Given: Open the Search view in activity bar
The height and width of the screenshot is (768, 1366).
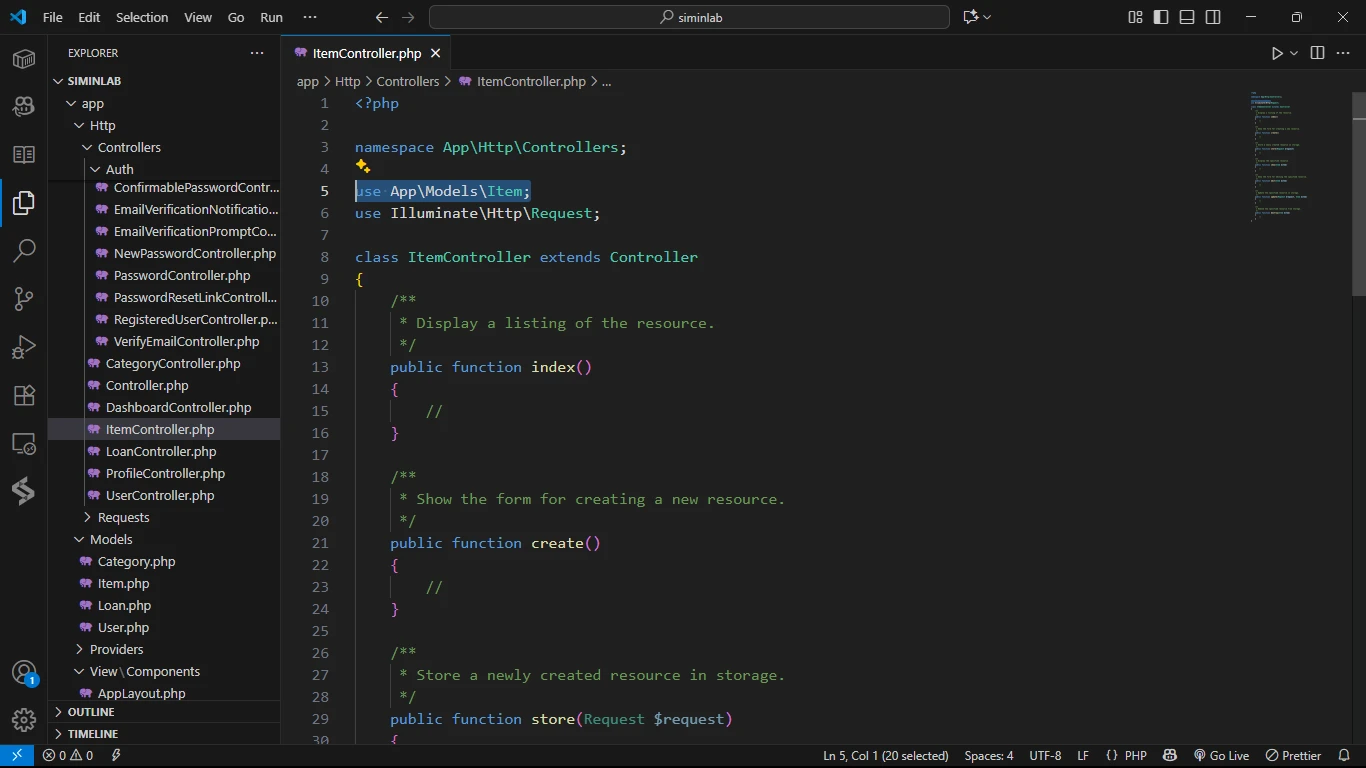Looking at the screenshot, I should [x=24, y=250].
